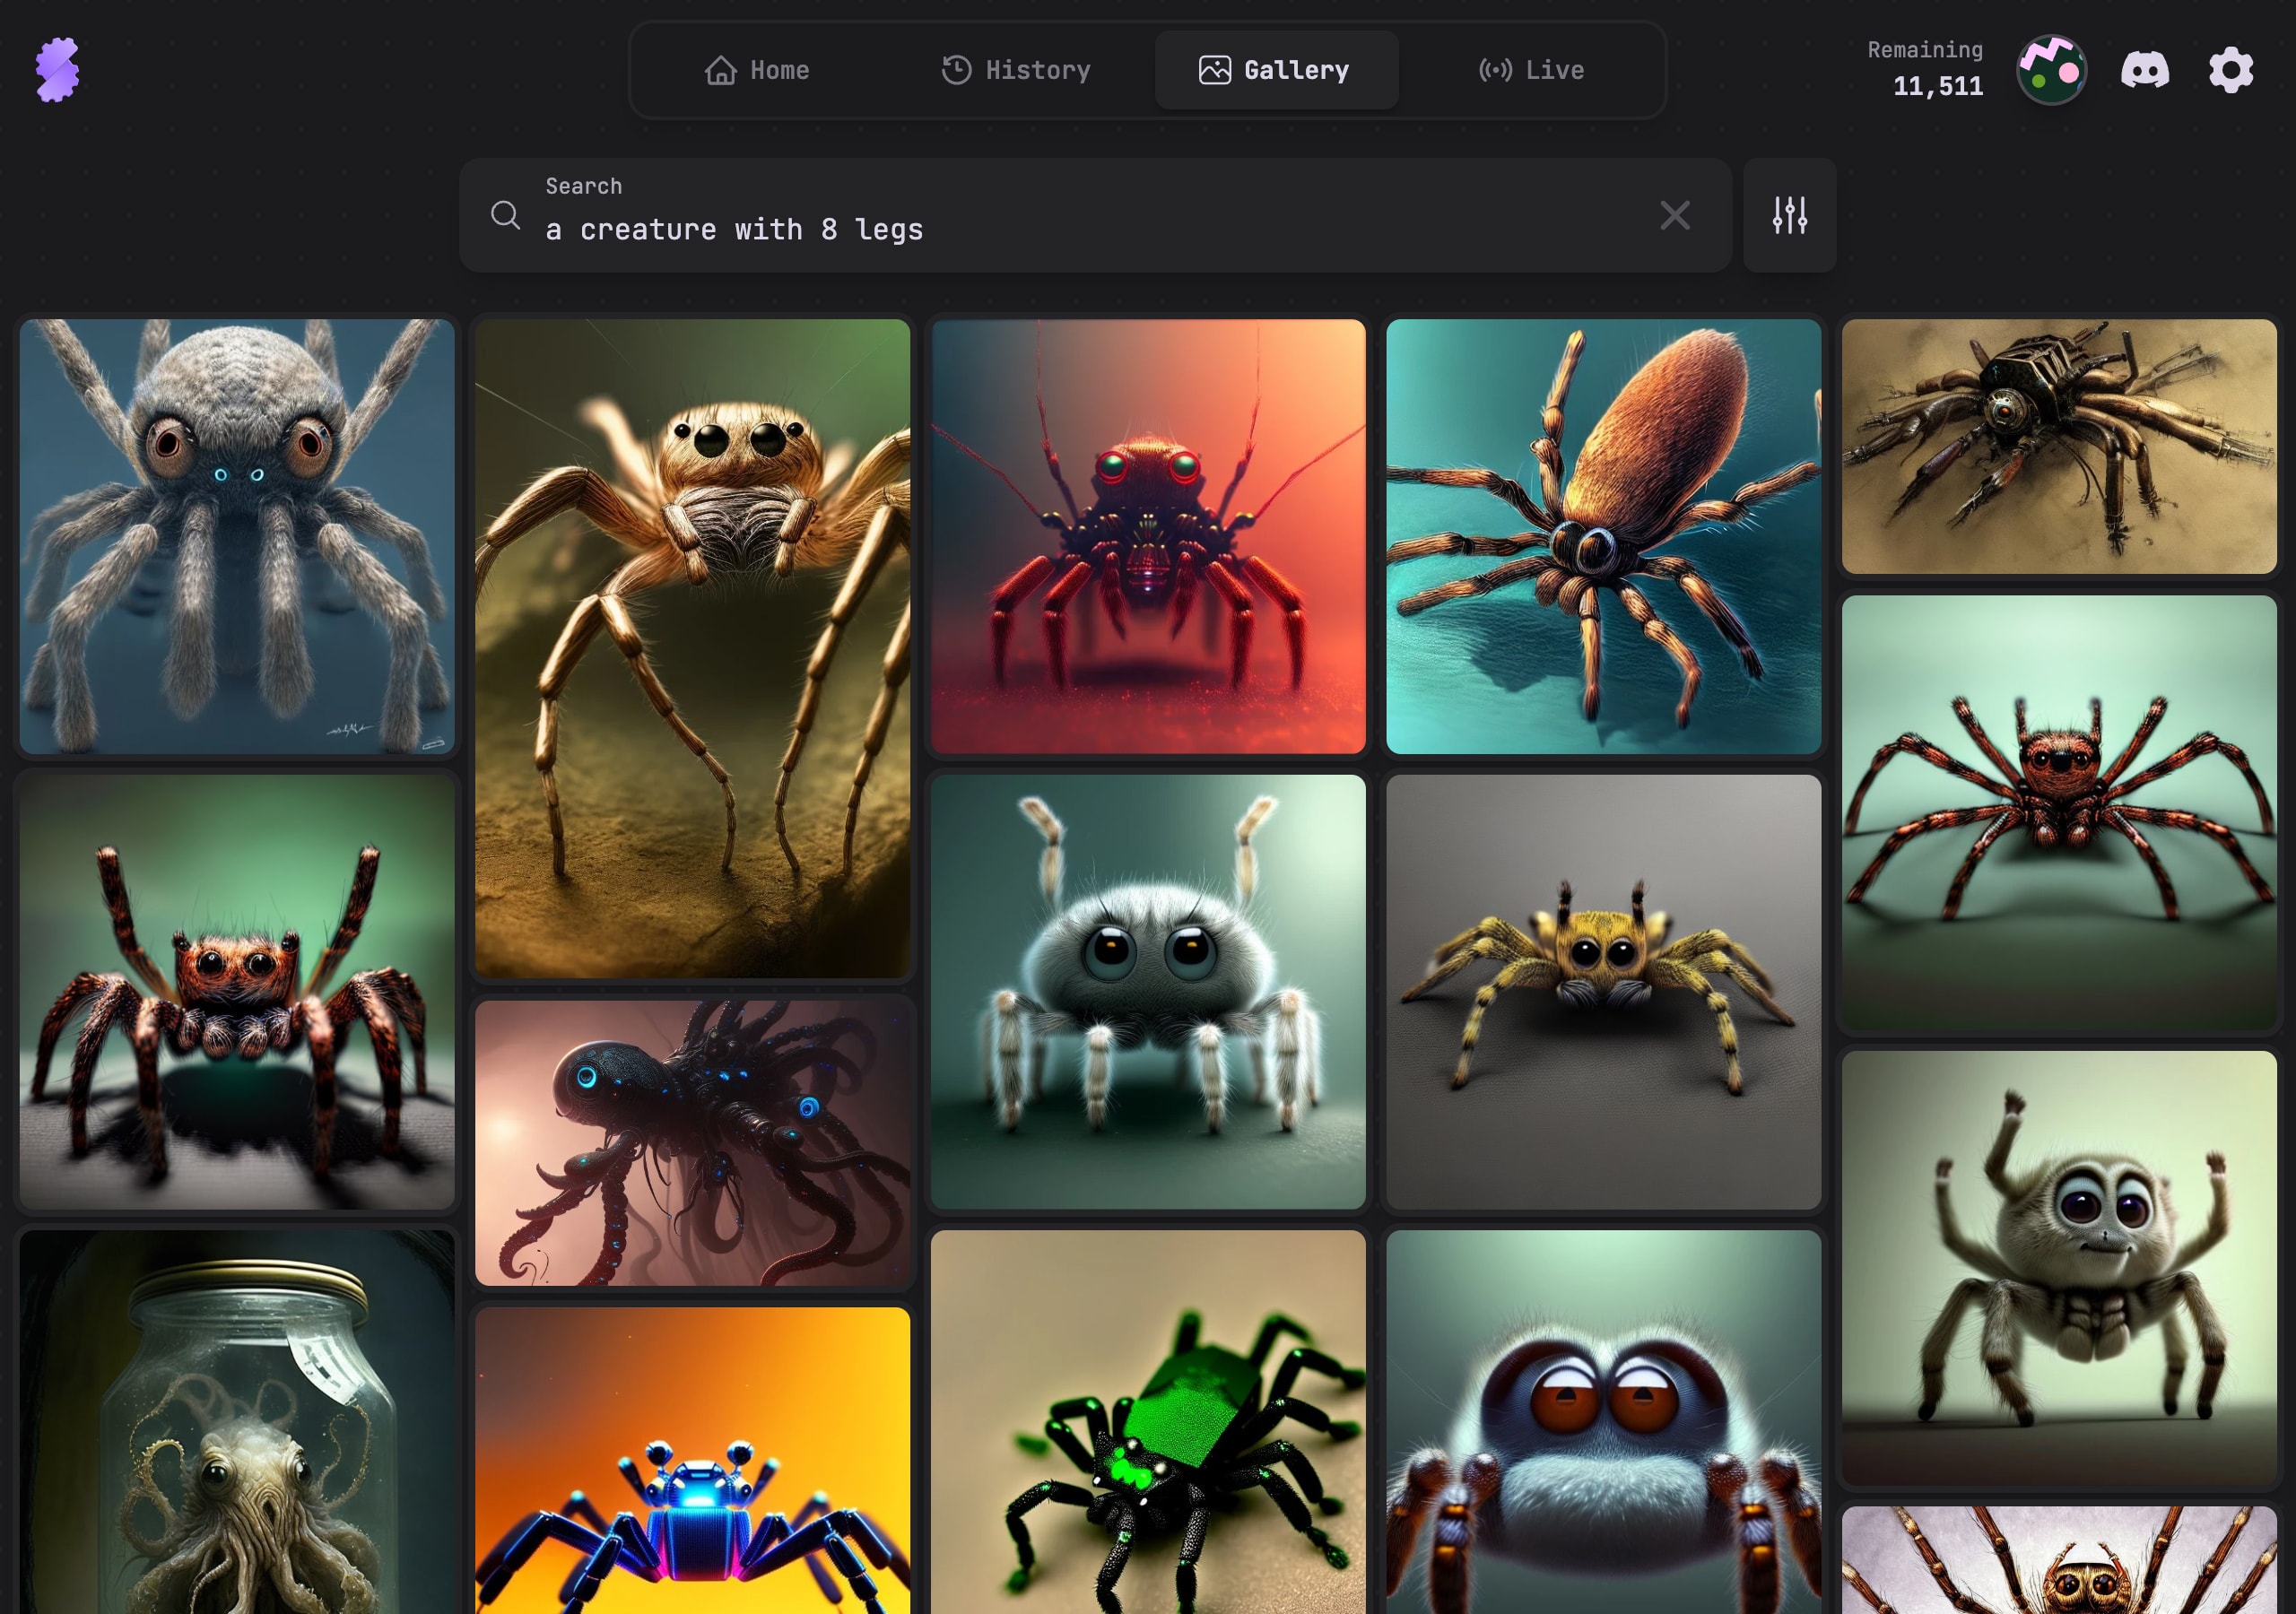Click the purple app logo

click(57, 70)
